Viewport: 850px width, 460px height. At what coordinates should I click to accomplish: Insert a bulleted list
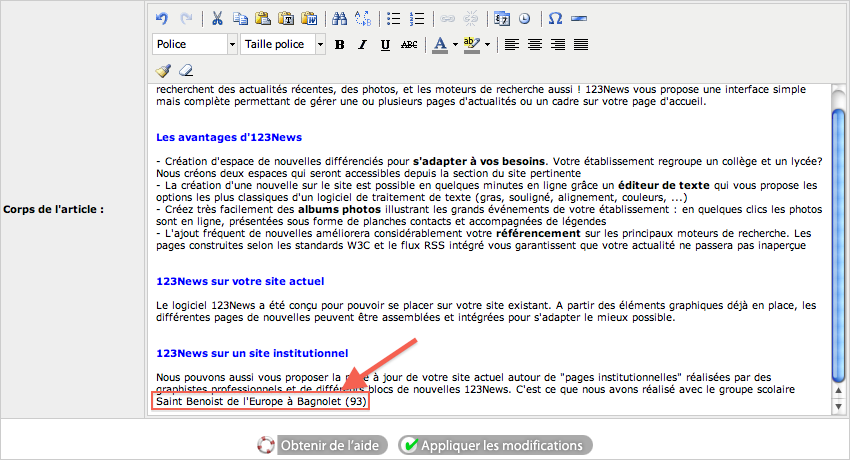tap(394, 18)
